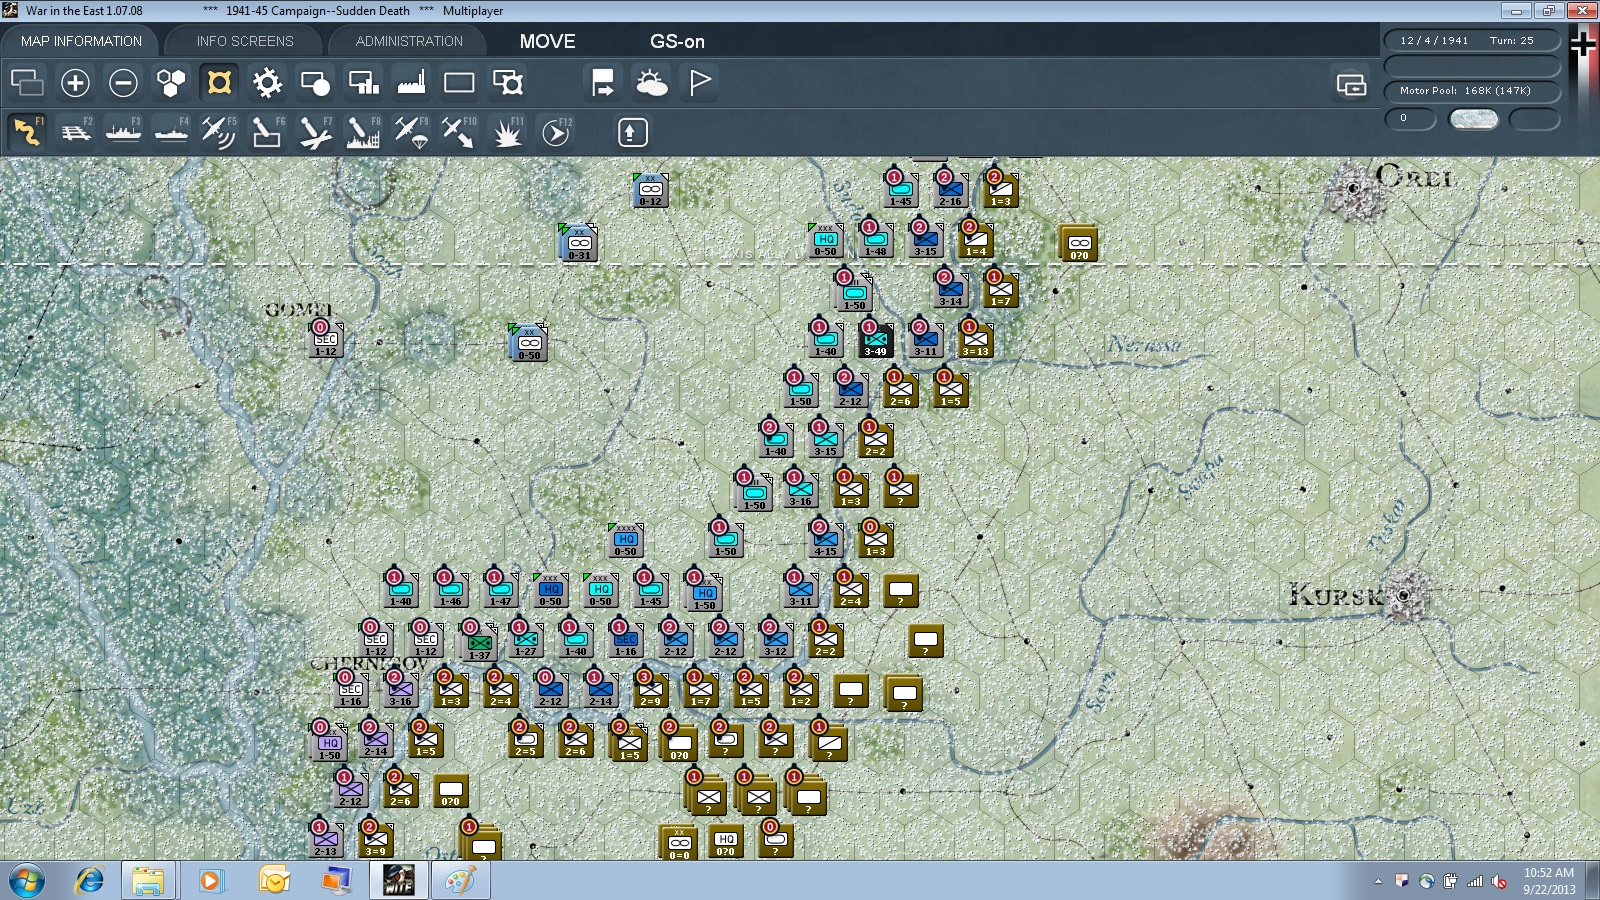The width and height of the screenshot is (1600, 900).
Task: Select the 2-13 purple unit counter
Action: [325, 840]
